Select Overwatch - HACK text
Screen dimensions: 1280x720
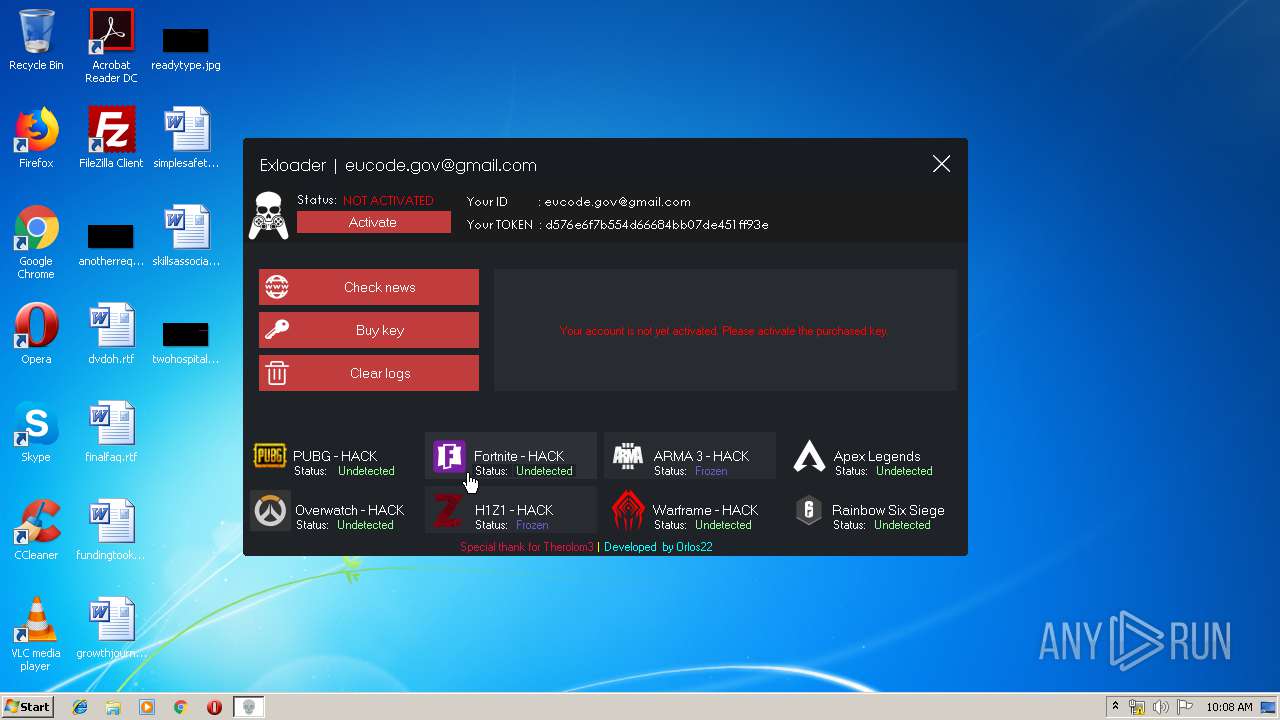point(350,510)
